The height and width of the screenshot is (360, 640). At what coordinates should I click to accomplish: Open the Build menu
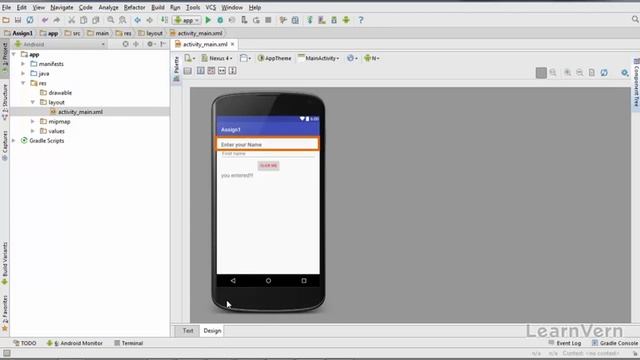[x=158, y=7]
